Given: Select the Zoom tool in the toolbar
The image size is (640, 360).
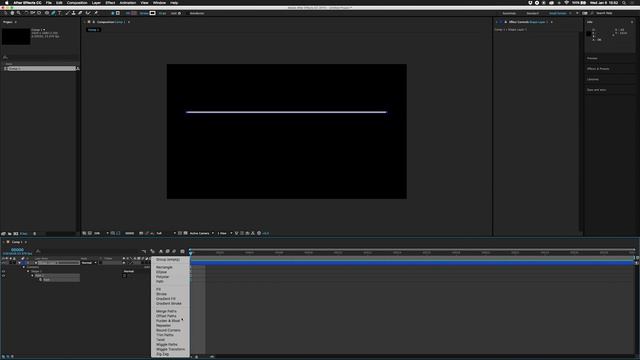Looking at the screenshot, I should click(18, 13).
